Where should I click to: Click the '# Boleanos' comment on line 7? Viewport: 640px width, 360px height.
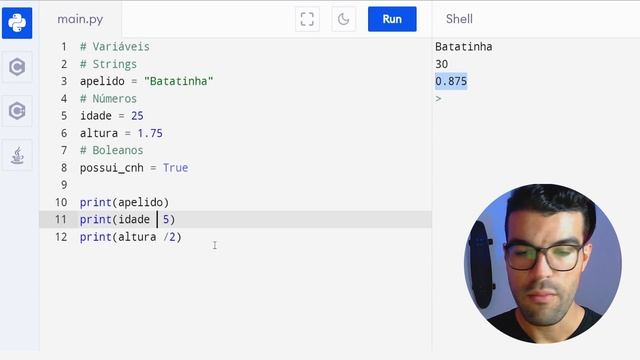[x=111, y=150]
